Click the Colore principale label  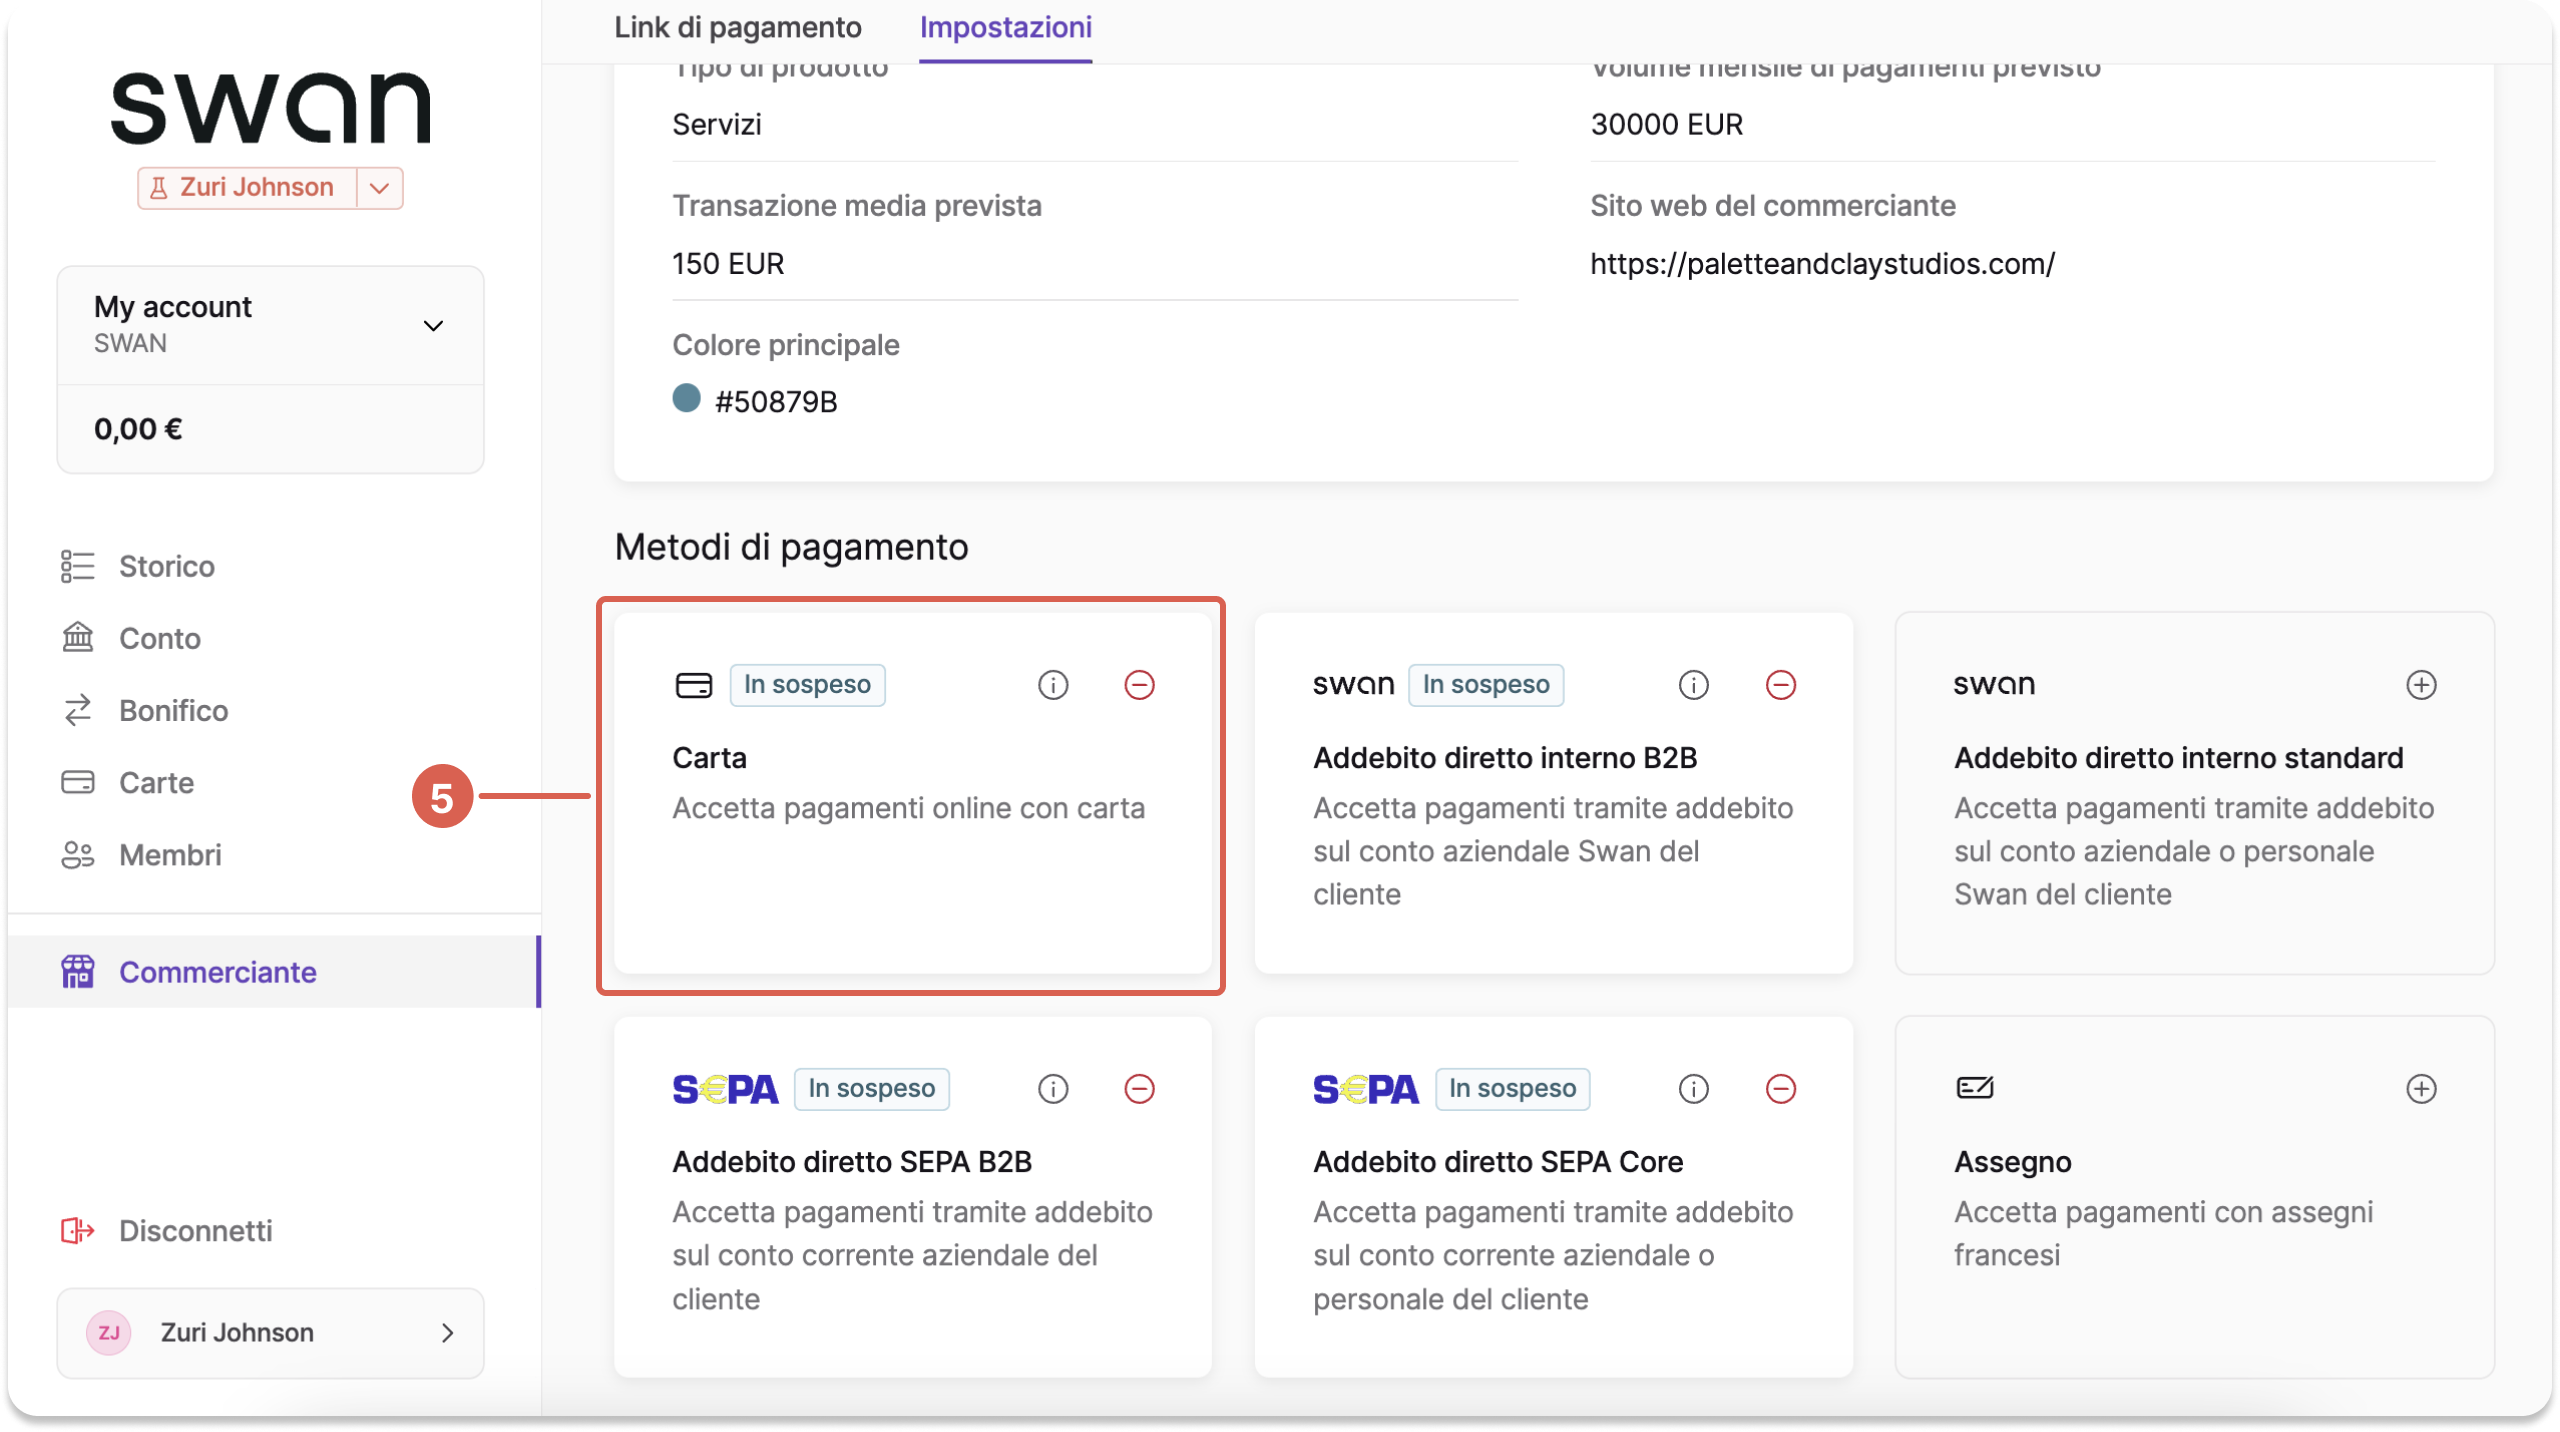(x=785, y=345)
